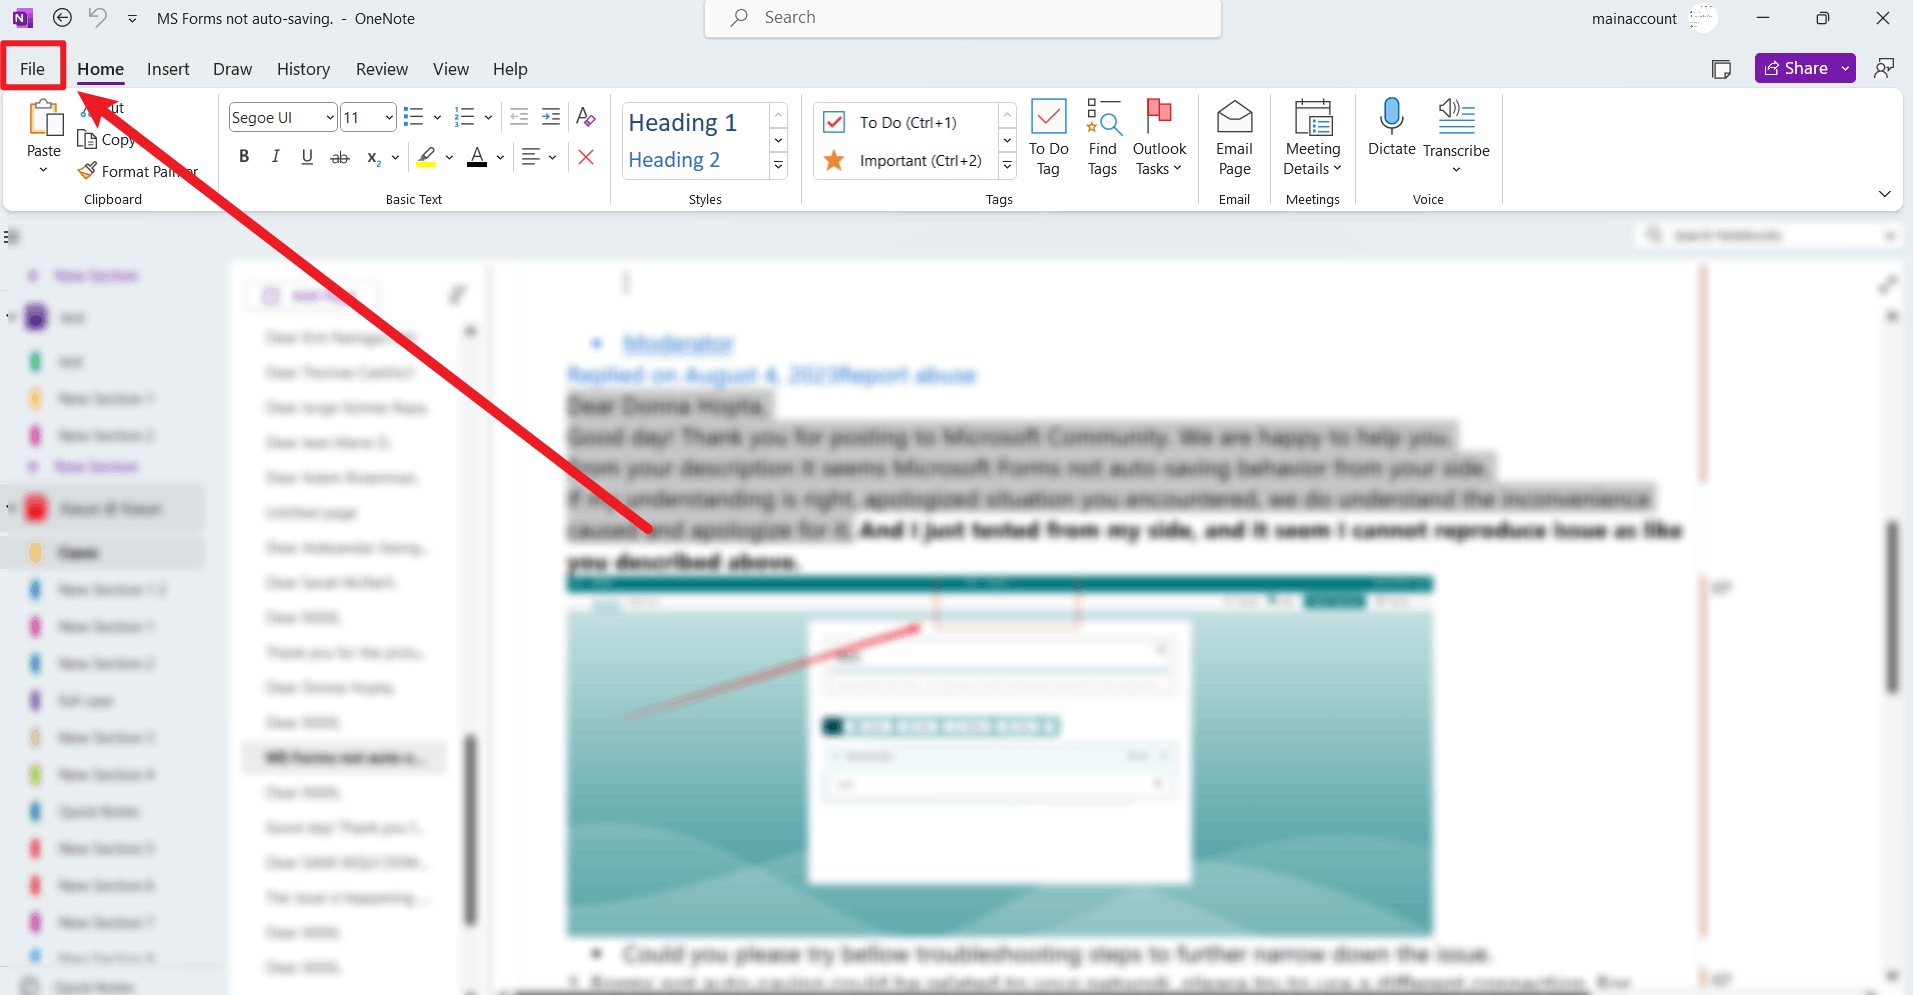
Task: Click the bulleted list icon
Action: (413, 118)
